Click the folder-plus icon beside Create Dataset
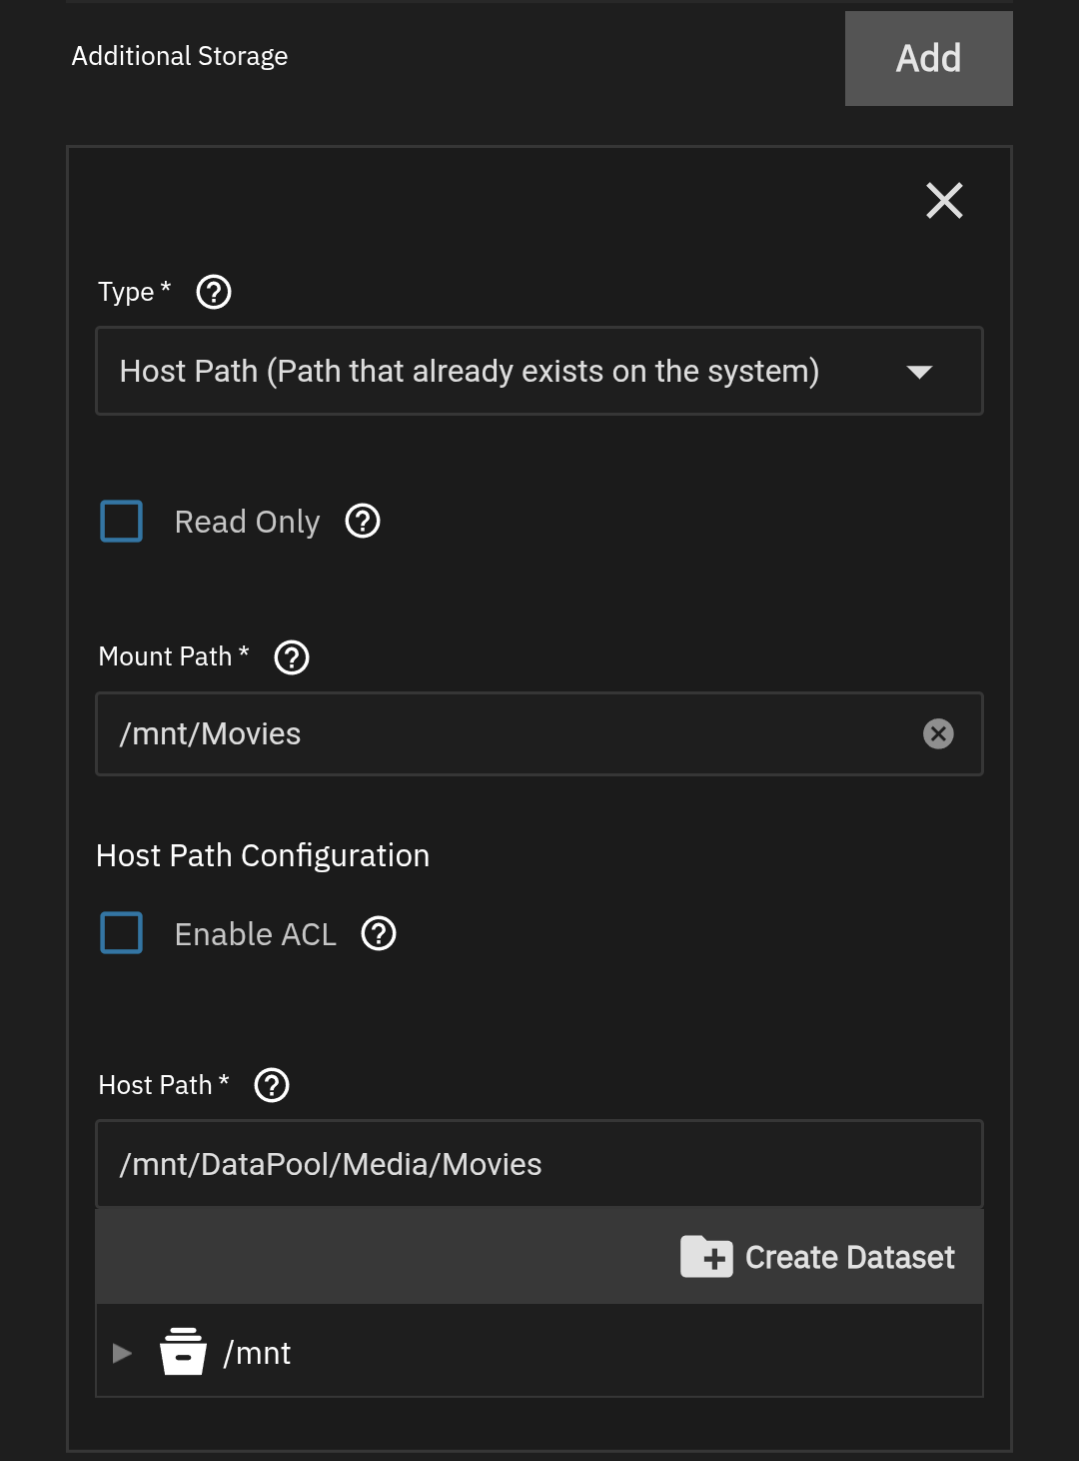 [x=706, y=1257]
